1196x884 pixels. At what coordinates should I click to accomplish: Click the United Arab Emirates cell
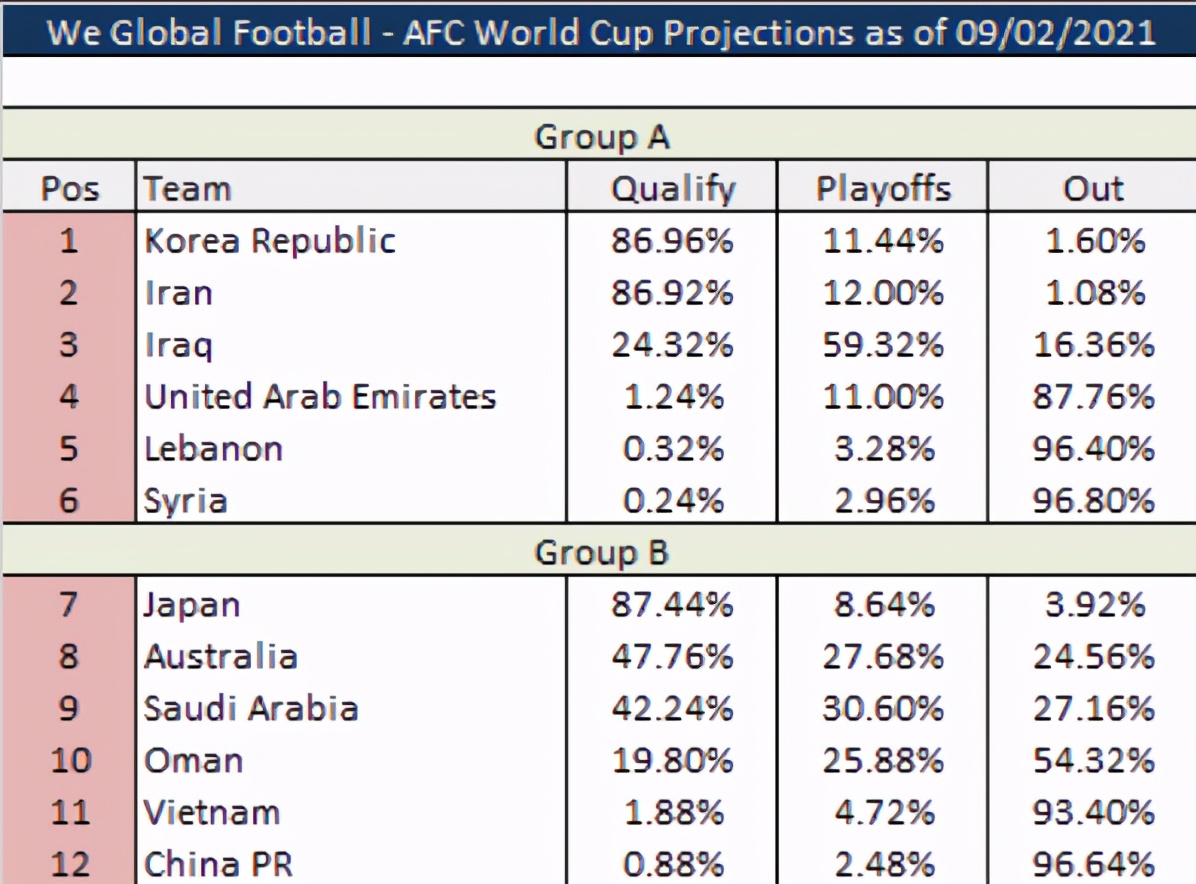pyautogui.click(x=320, y=397)
